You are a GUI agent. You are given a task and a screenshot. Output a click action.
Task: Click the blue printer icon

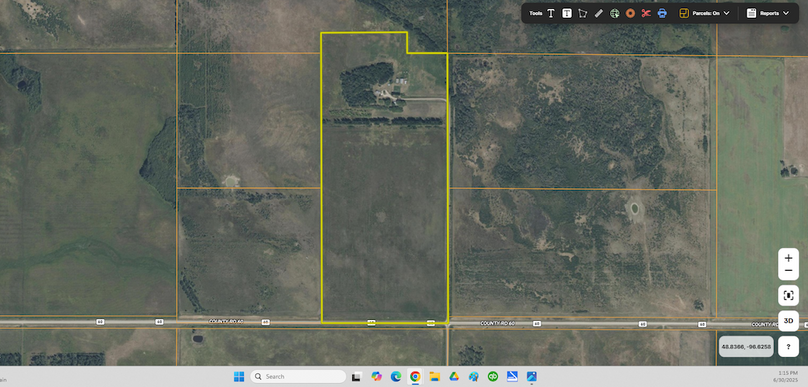point(662,13)
